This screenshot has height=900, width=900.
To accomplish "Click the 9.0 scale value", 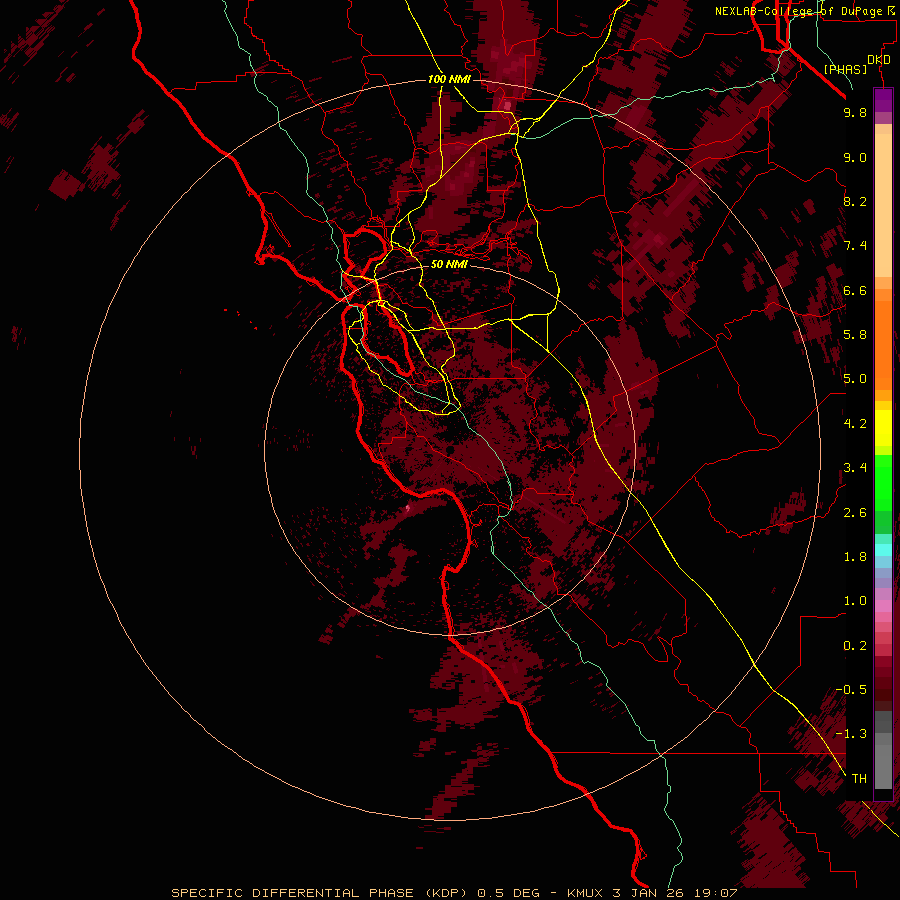I will pos(855,157).
